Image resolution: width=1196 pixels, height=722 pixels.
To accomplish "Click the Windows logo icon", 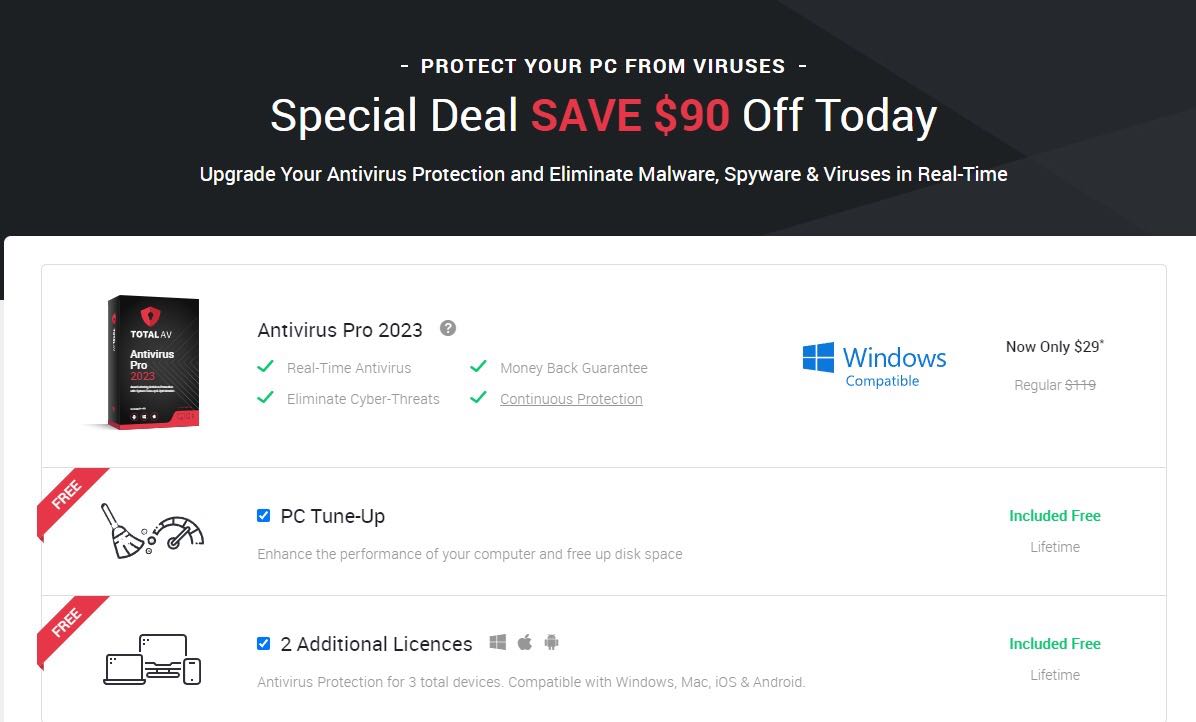I will pos(818,358).
